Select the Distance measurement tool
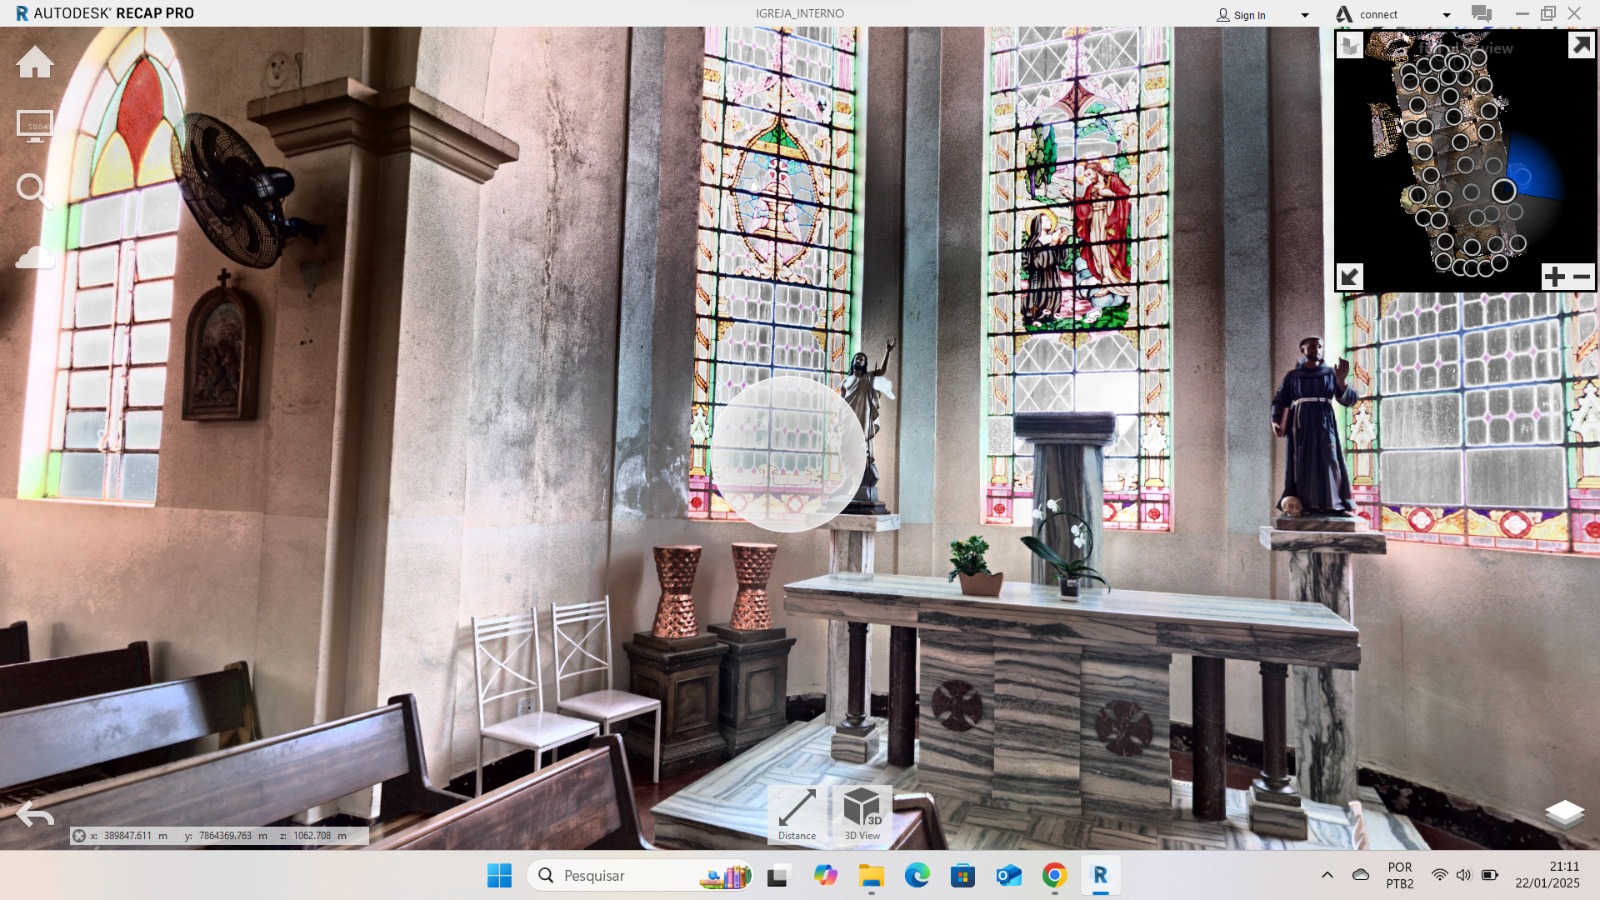Screen dimensions: 1600x900 click(797, 814)
